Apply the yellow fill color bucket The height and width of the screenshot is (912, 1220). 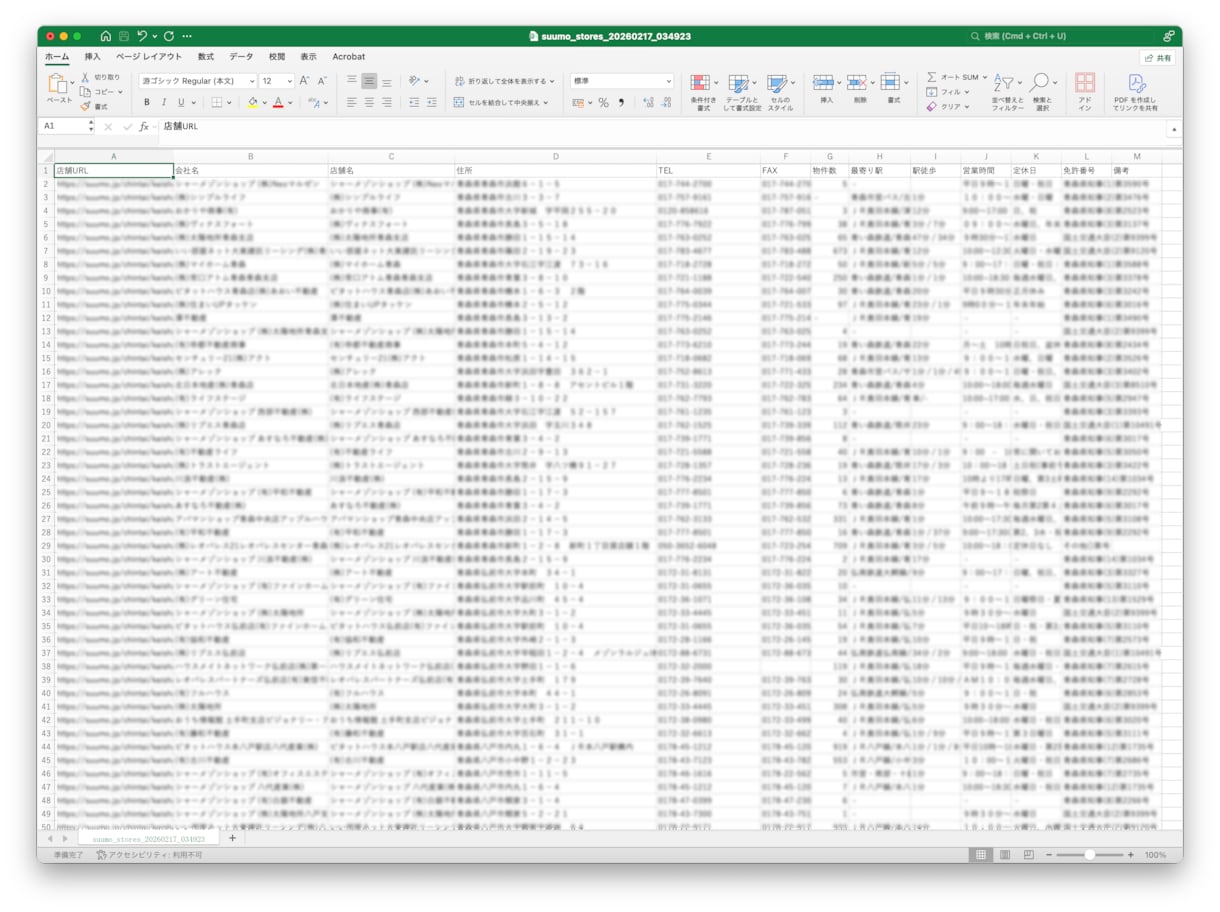point(253,103)
